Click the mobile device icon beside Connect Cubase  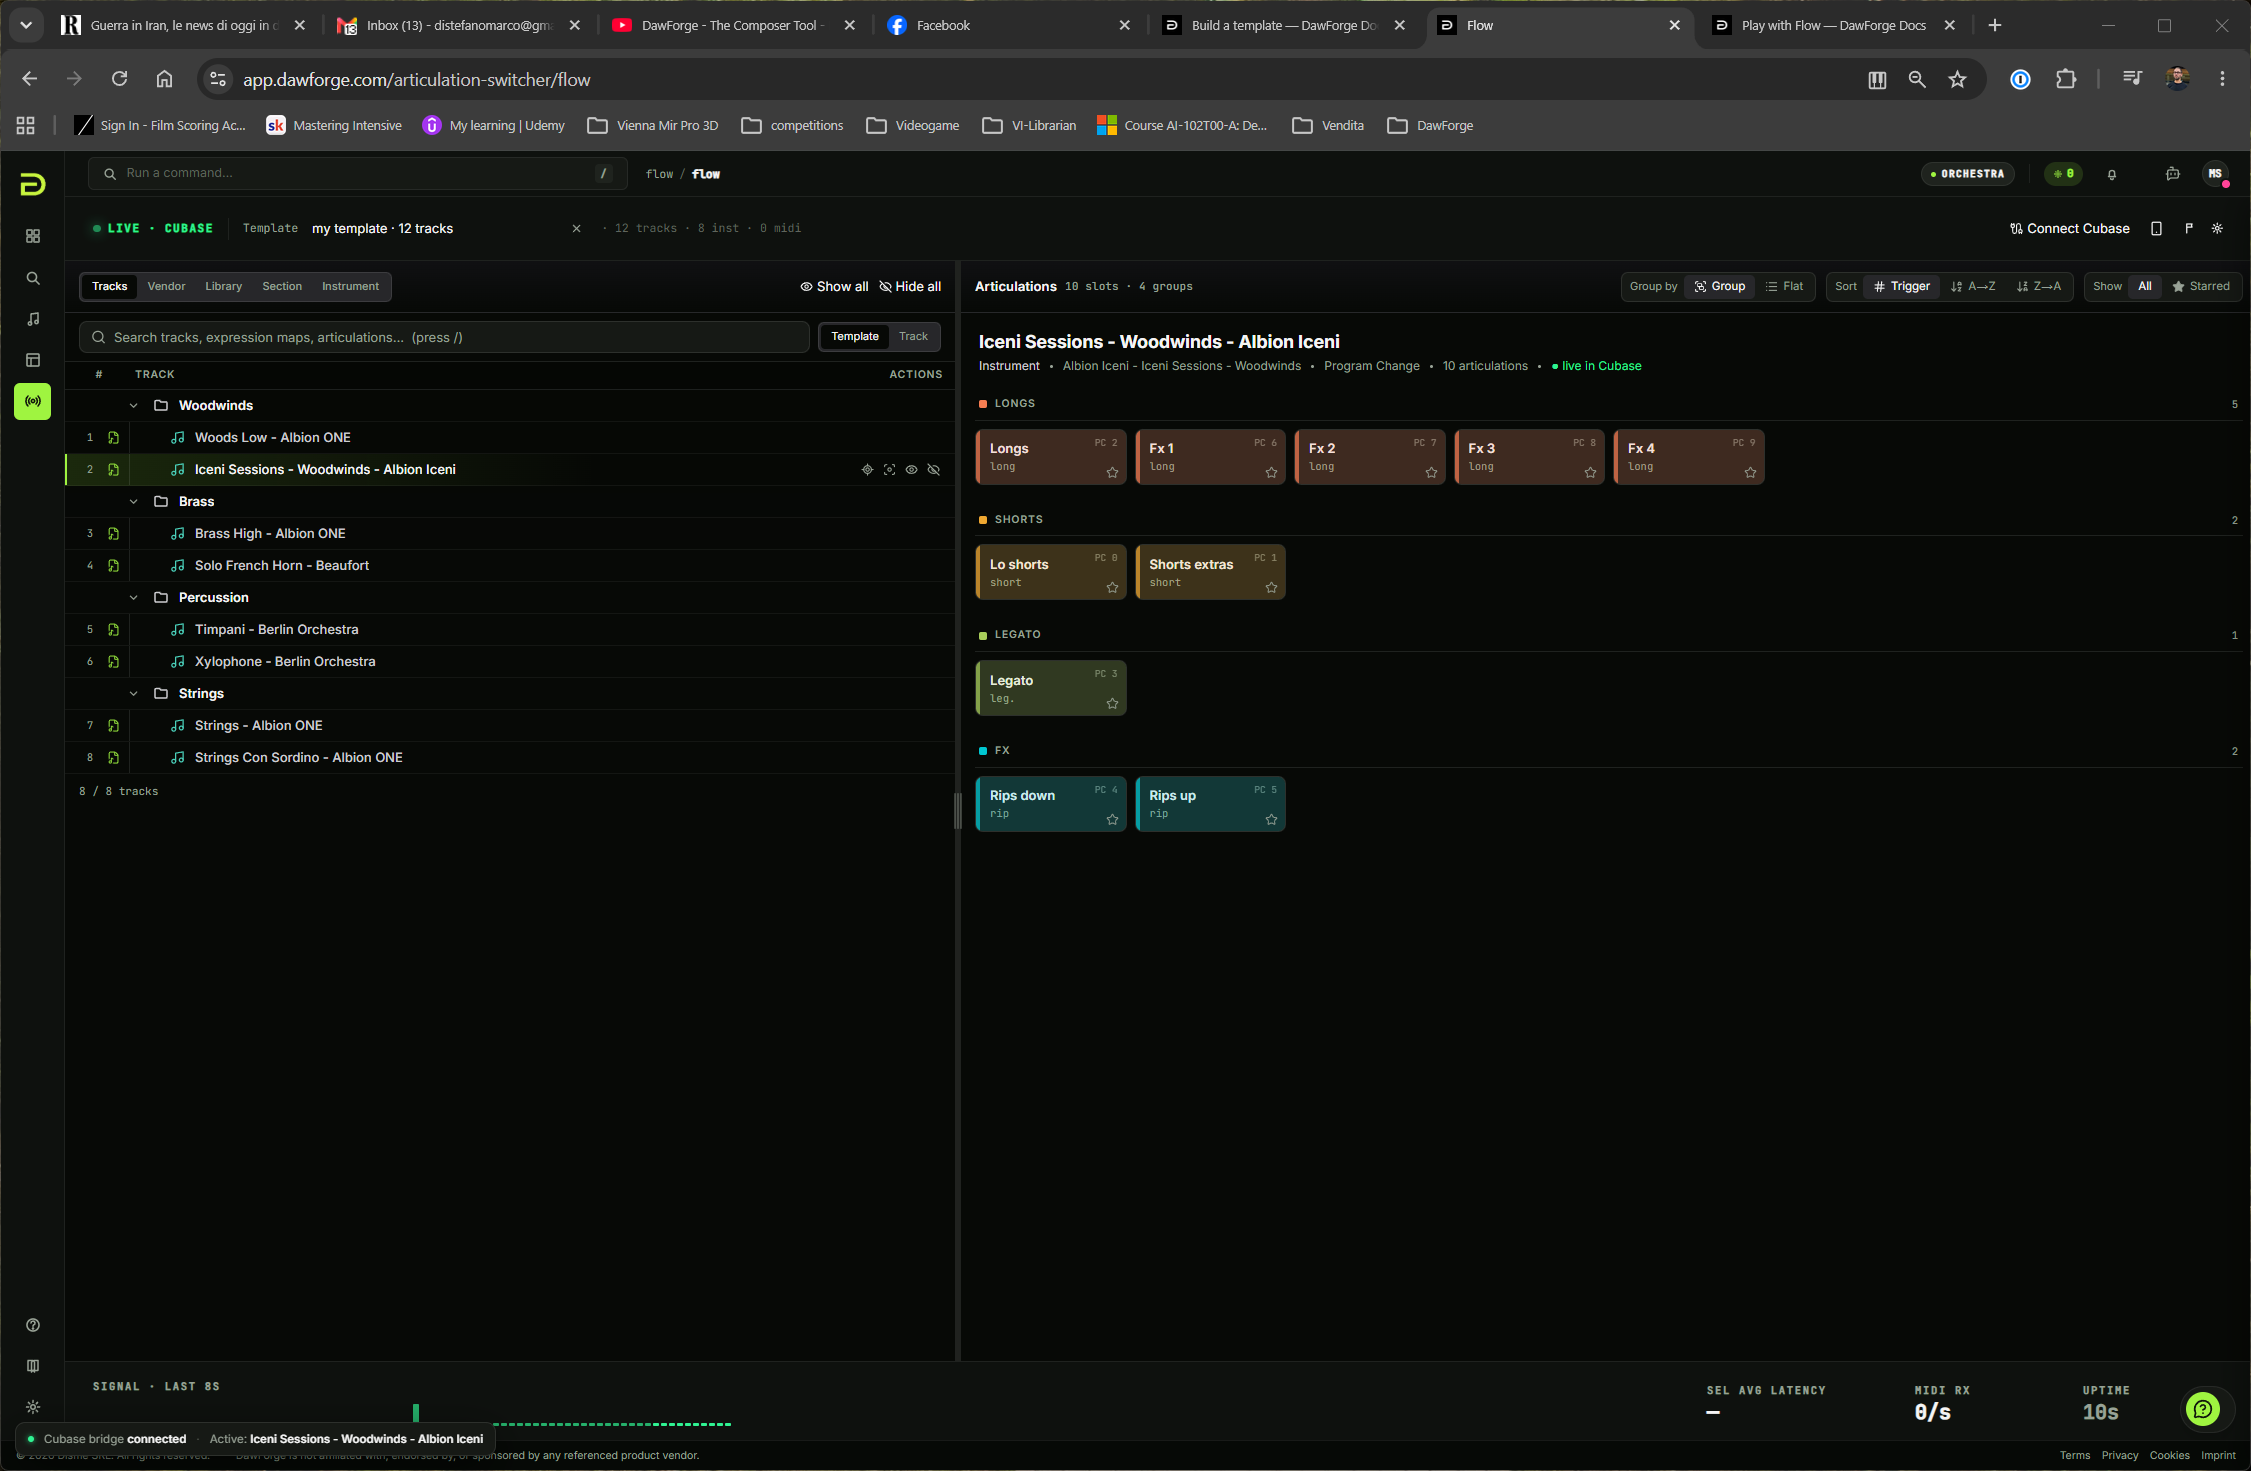click(x=2156, y=229)
